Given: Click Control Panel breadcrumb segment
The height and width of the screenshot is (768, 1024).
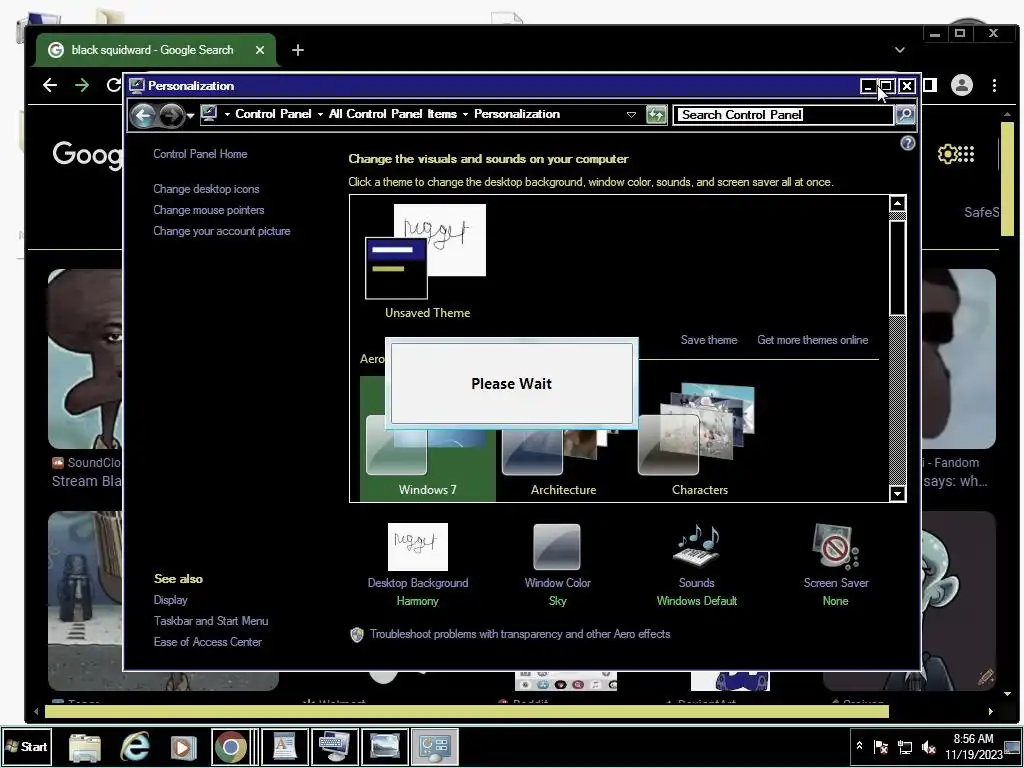Looking at the screenshot, I should coord(273,114).
